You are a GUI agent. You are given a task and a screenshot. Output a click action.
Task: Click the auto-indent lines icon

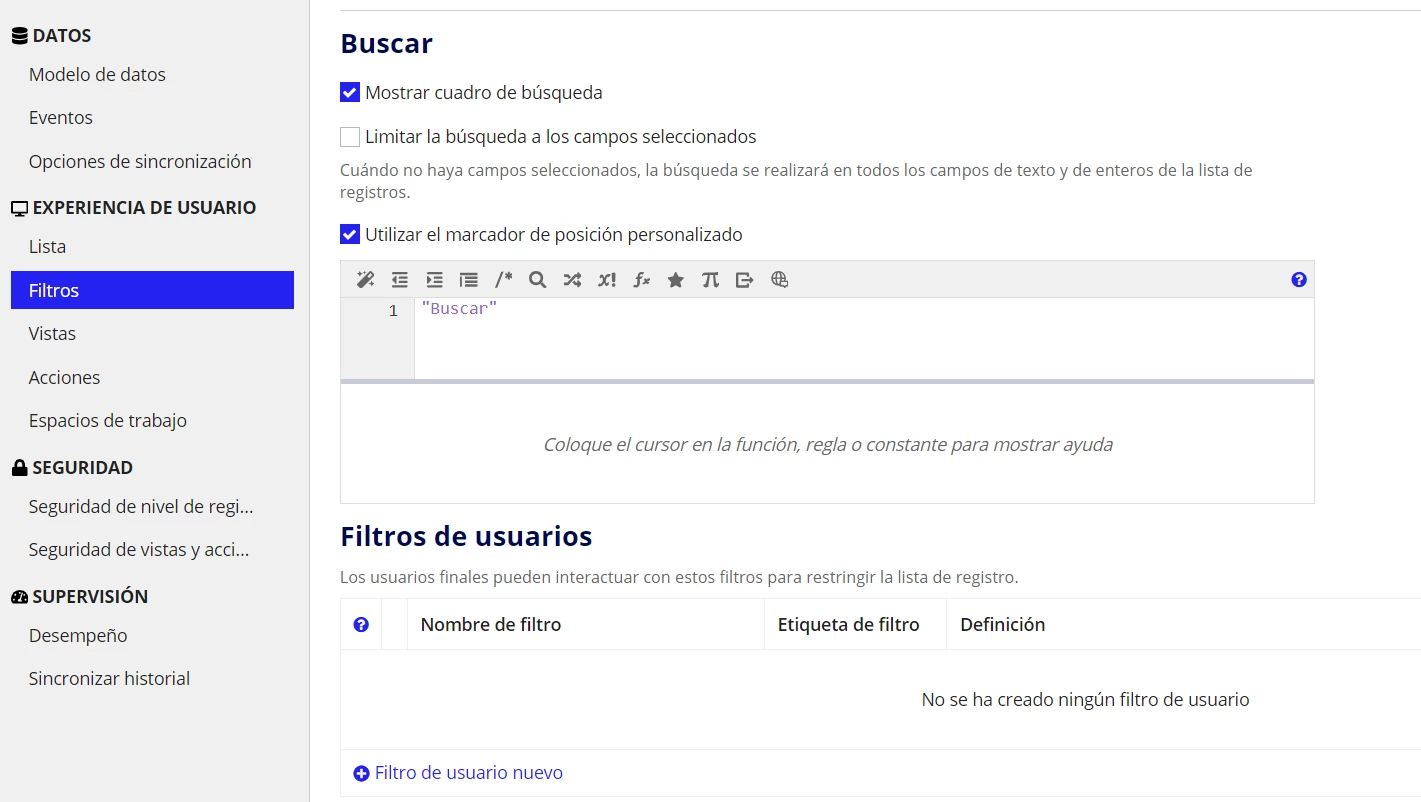click(x=468, y=280)
